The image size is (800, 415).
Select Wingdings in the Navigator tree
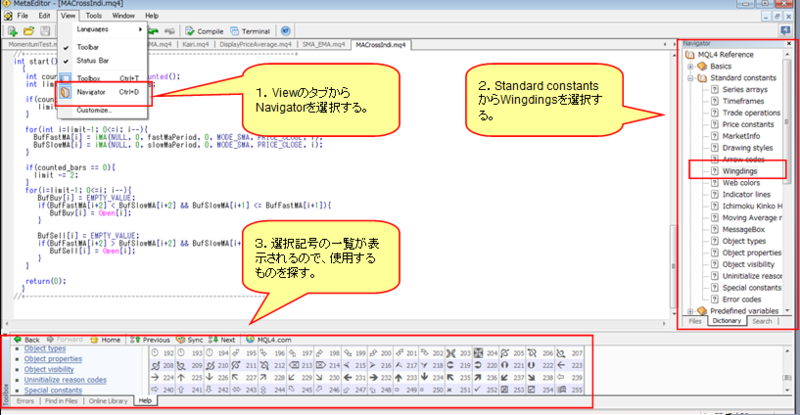(x=739, y=171)
